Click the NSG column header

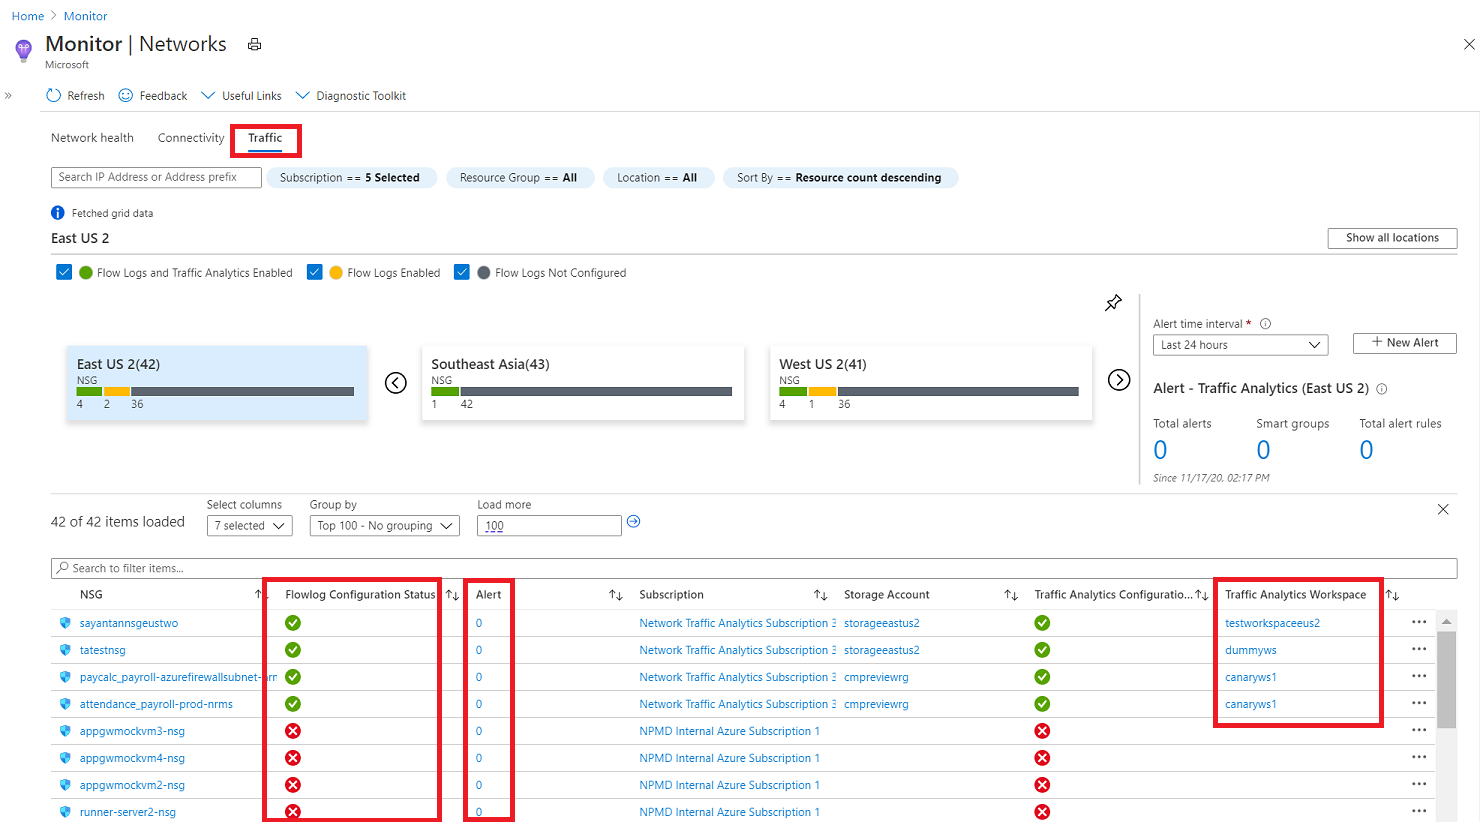point(91,595)
